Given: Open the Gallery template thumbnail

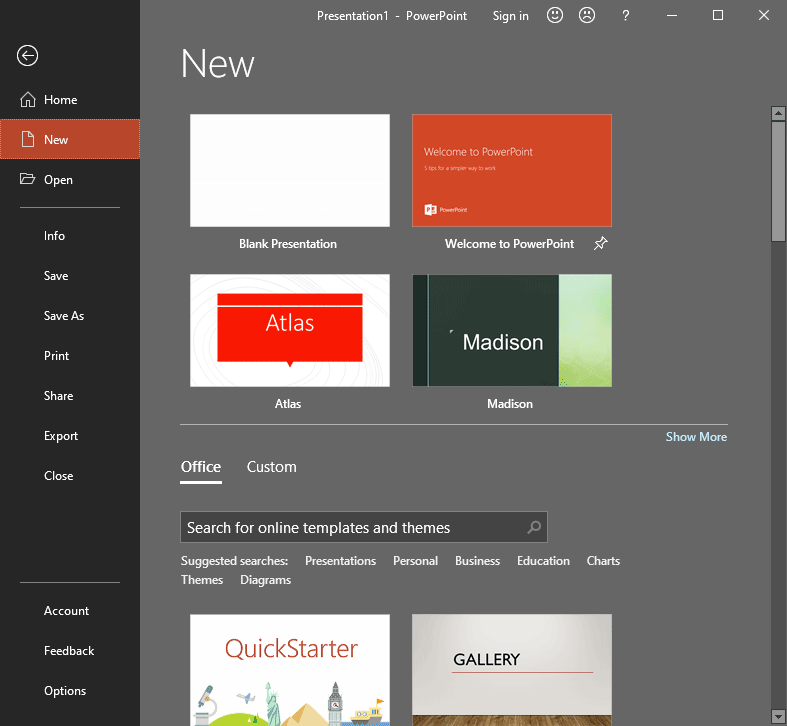Looking at the screenshot, I should (x=512, y=670).
